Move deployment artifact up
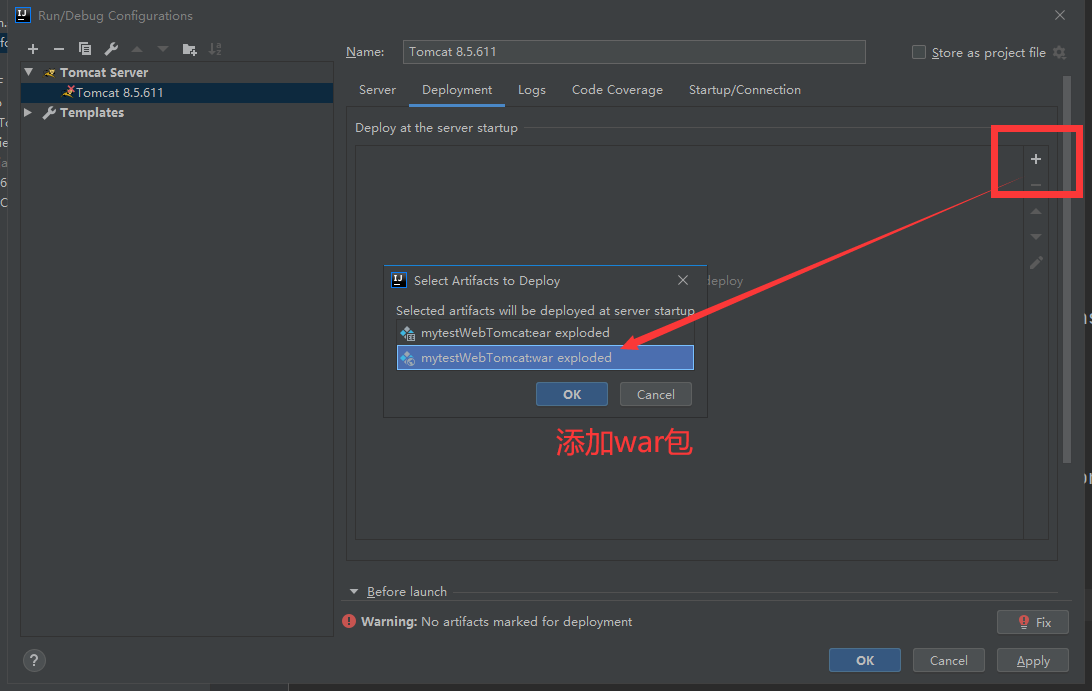 [x=1036, y=211]
